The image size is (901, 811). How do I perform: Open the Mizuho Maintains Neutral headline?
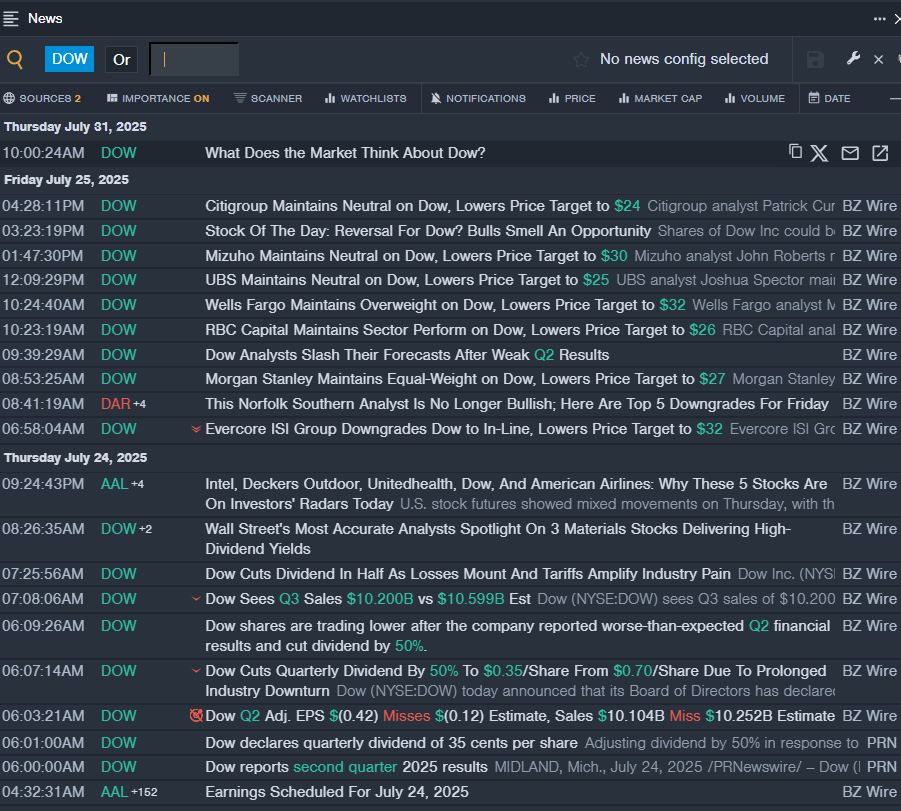416,256
